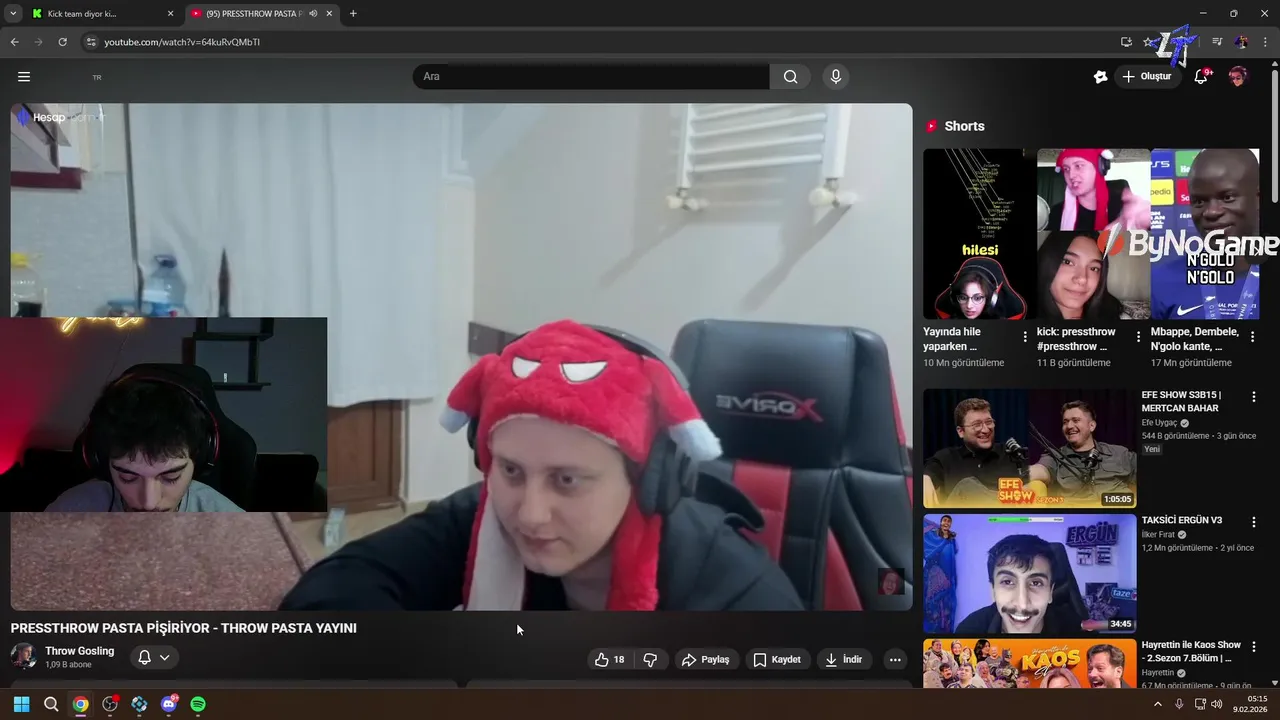Click the Kaydet save button

pos(777,659)
